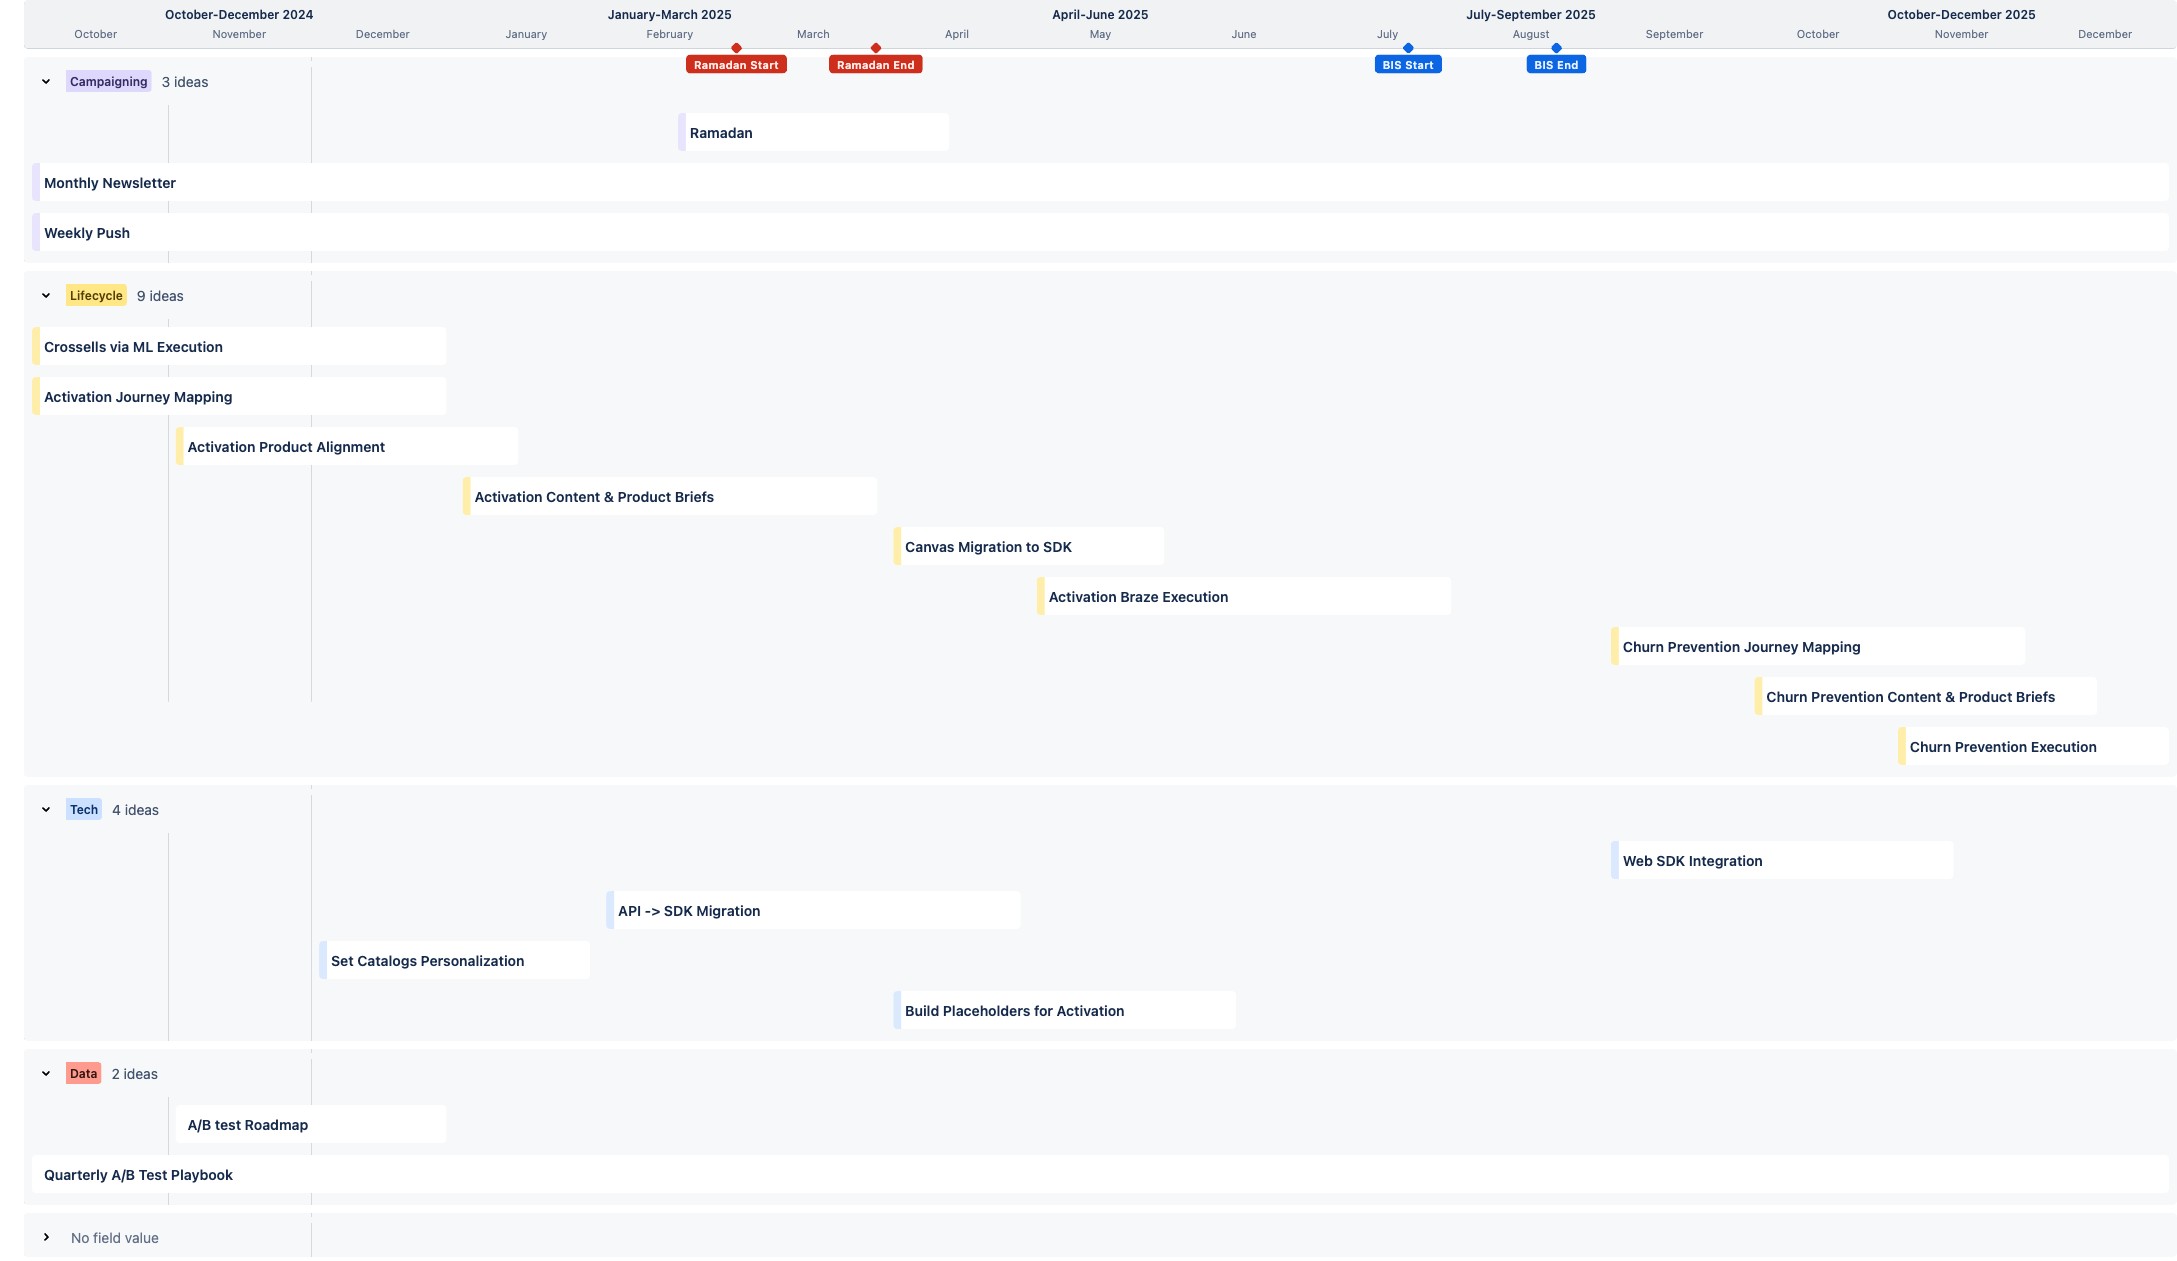Collapse the Lifecycle group chevron

click(46, 296)
